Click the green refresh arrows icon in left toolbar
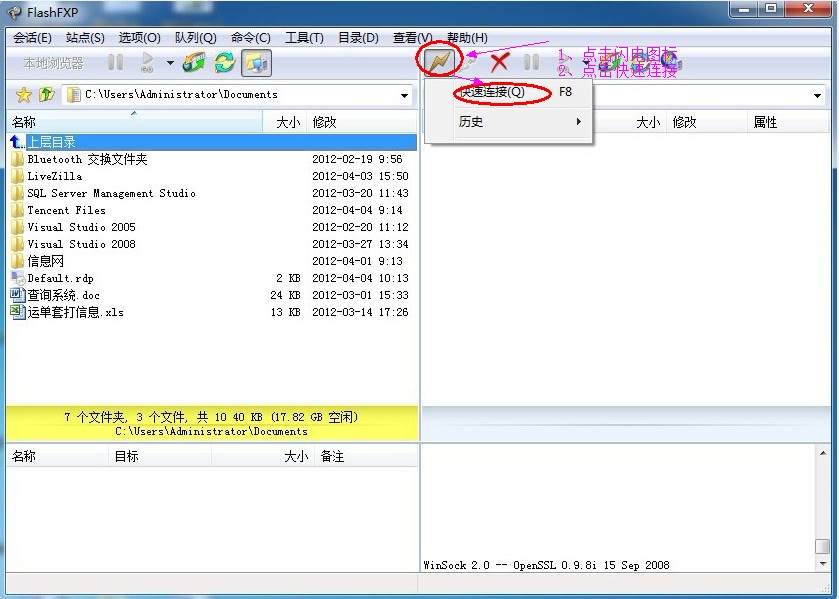This screenshot has height=599, width=839. tap(225, 63)
